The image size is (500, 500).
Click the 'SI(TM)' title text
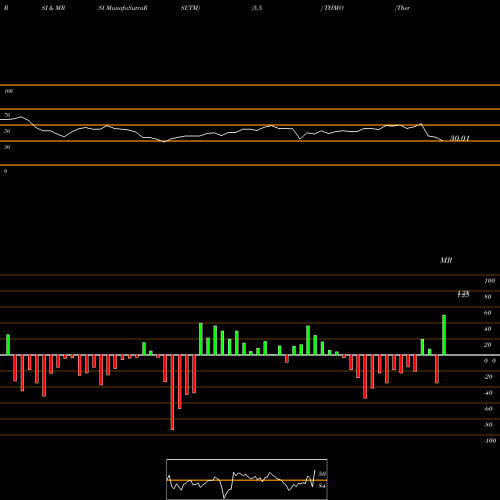point(190,8)
